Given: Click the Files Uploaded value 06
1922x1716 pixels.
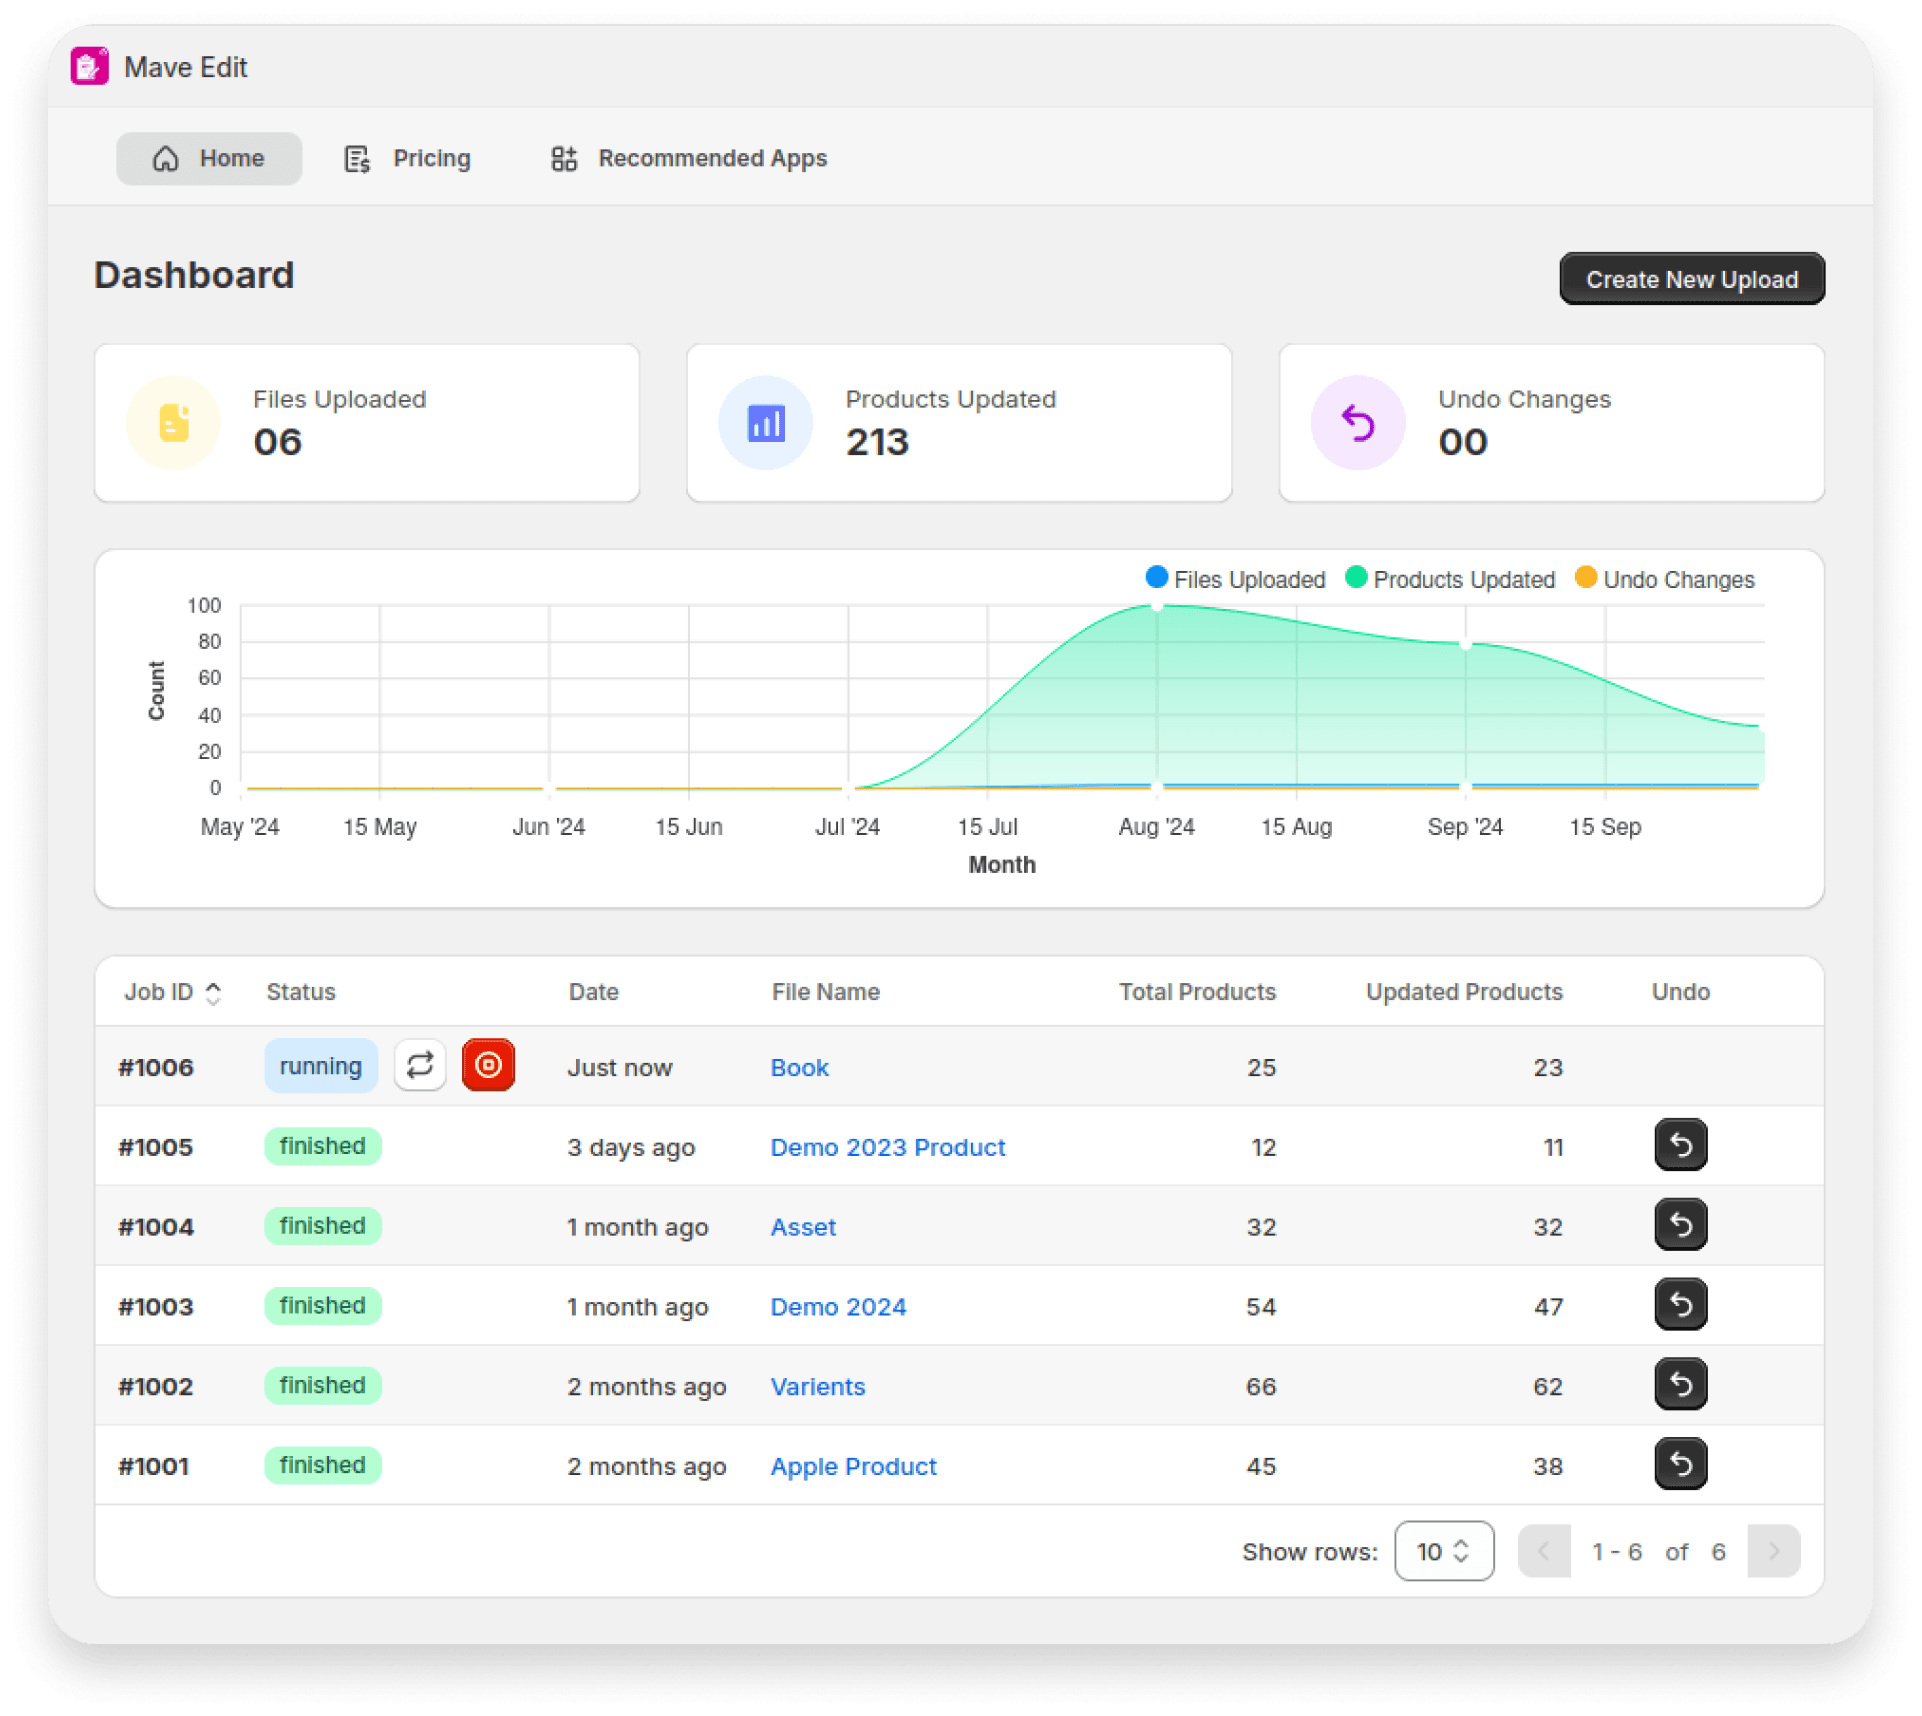Looking at the screenshot, I should pyautogui.click(x=277, y=442).
